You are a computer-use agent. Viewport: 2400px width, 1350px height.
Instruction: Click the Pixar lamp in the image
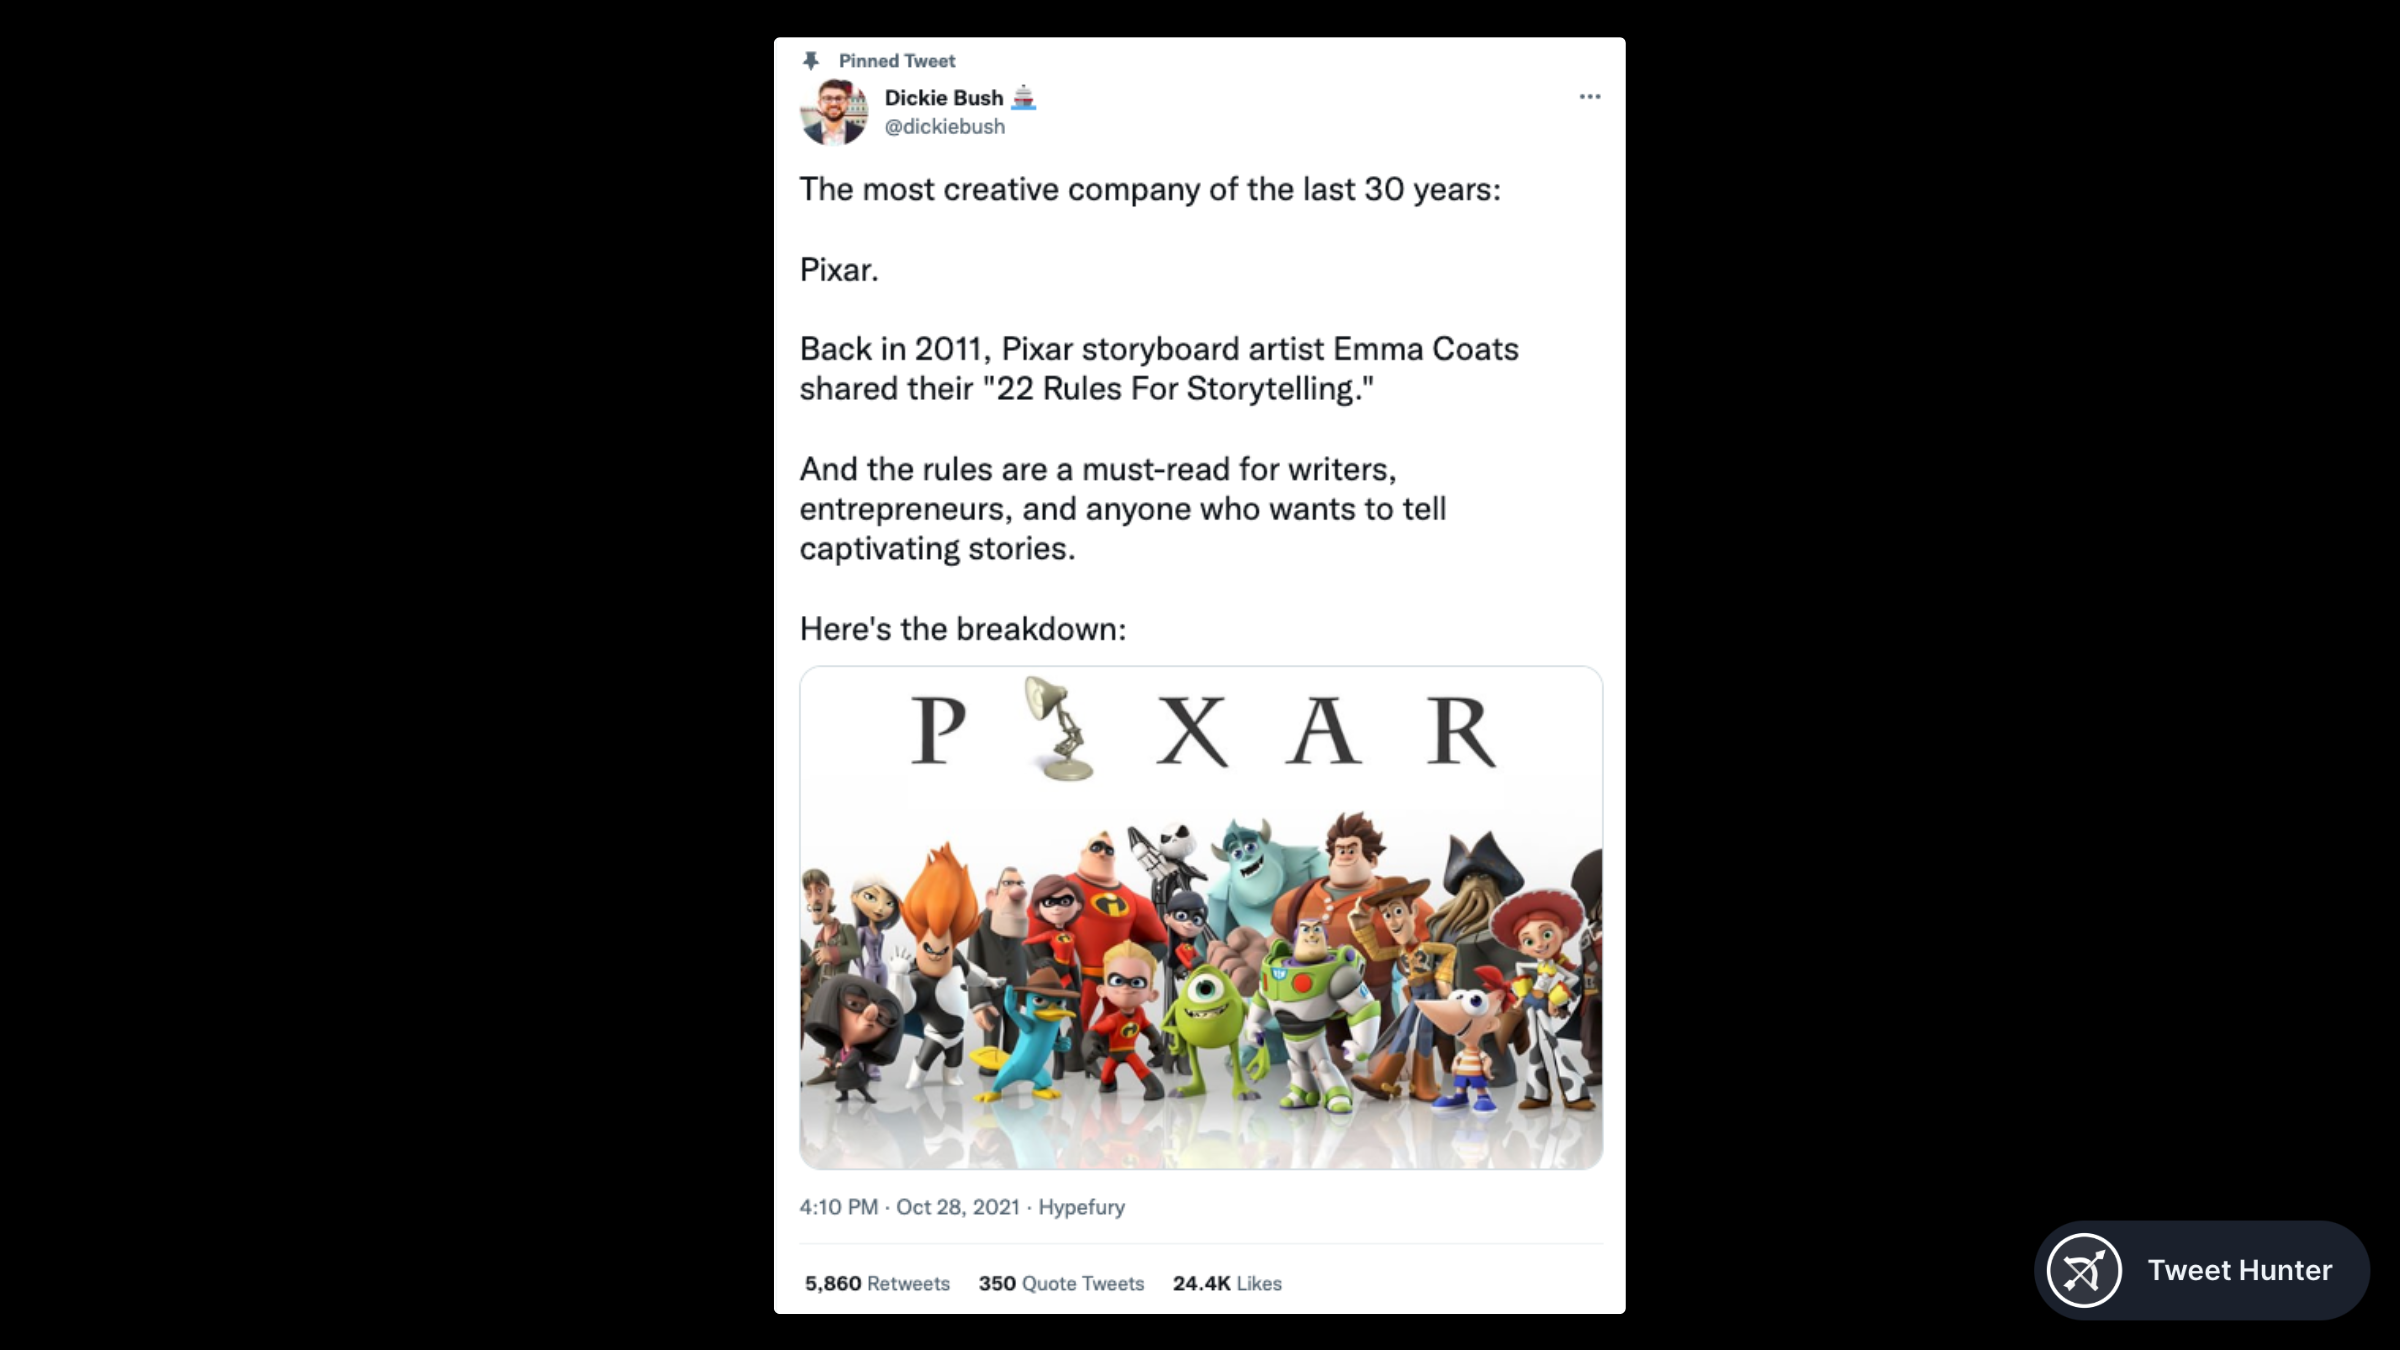(x=1058, y=728)
